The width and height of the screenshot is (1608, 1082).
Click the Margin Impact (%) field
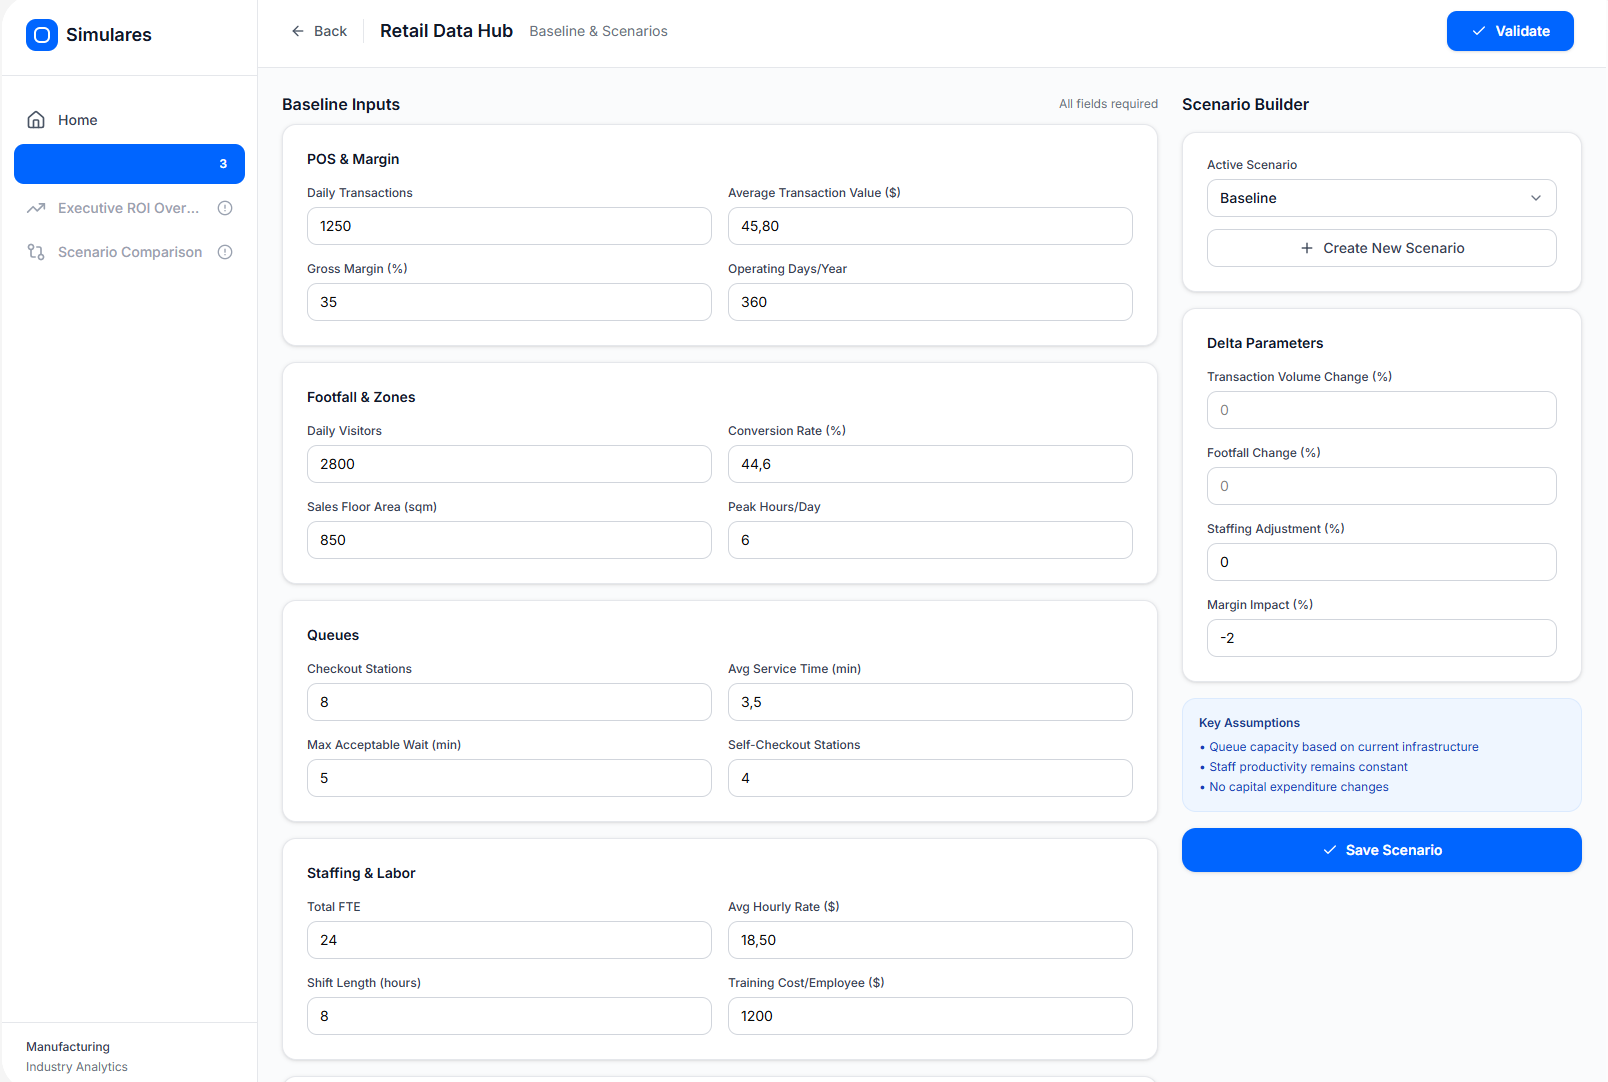[1381, 637]
